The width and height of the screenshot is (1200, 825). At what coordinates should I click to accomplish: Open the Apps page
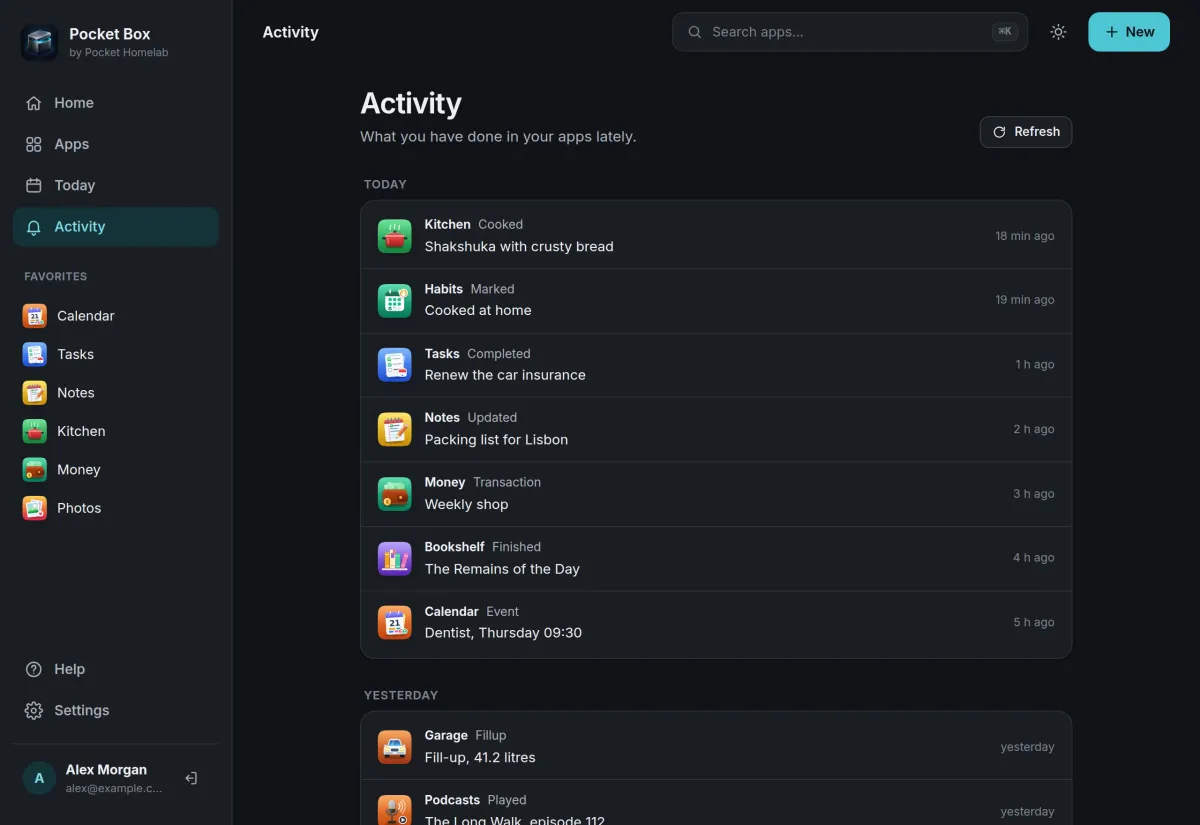click(x=116, y=144)
